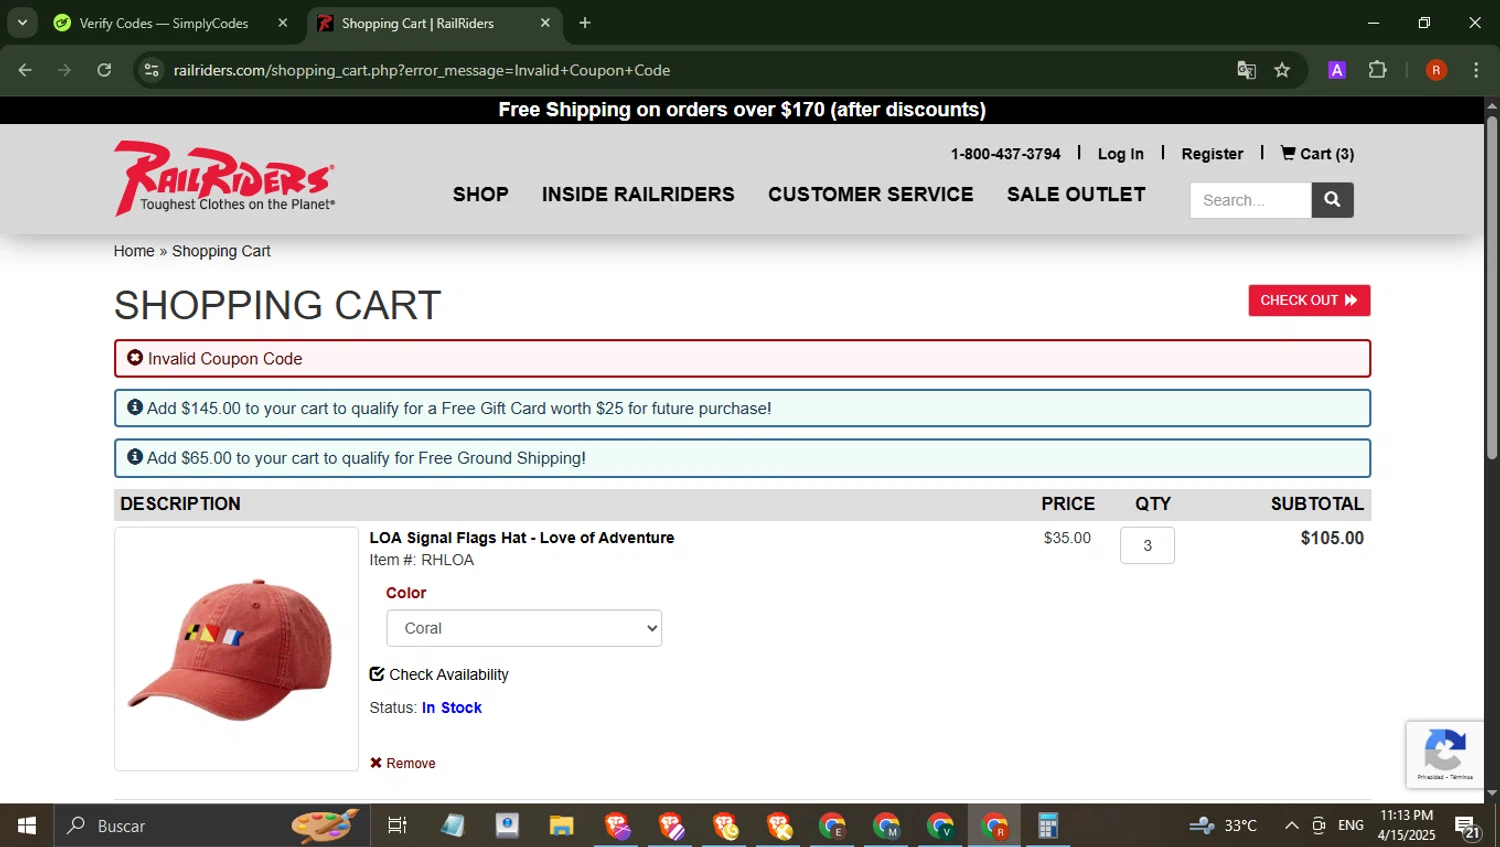This screenshot has height=847, width=1500.
Task: Open the Chrome three-dot menu
Action: (x=1476, y=70)
